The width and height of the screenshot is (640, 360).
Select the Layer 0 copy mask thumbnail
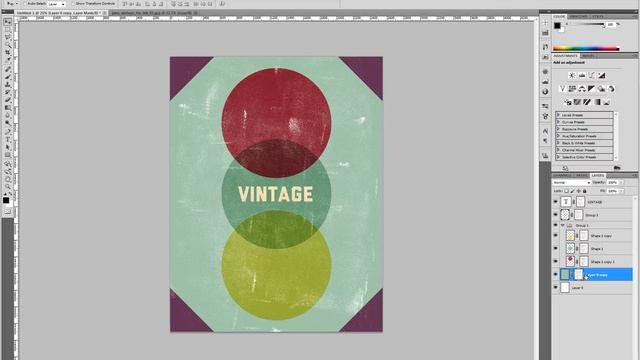(x=578, y=275)
